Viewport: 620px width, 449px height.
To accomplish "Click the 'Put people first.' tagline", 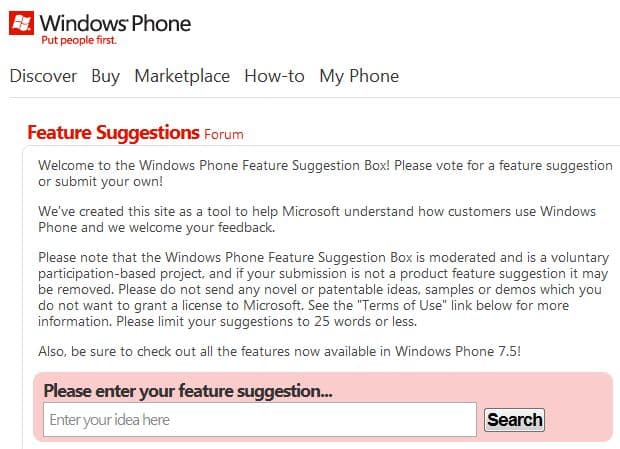I will point(79,40).
